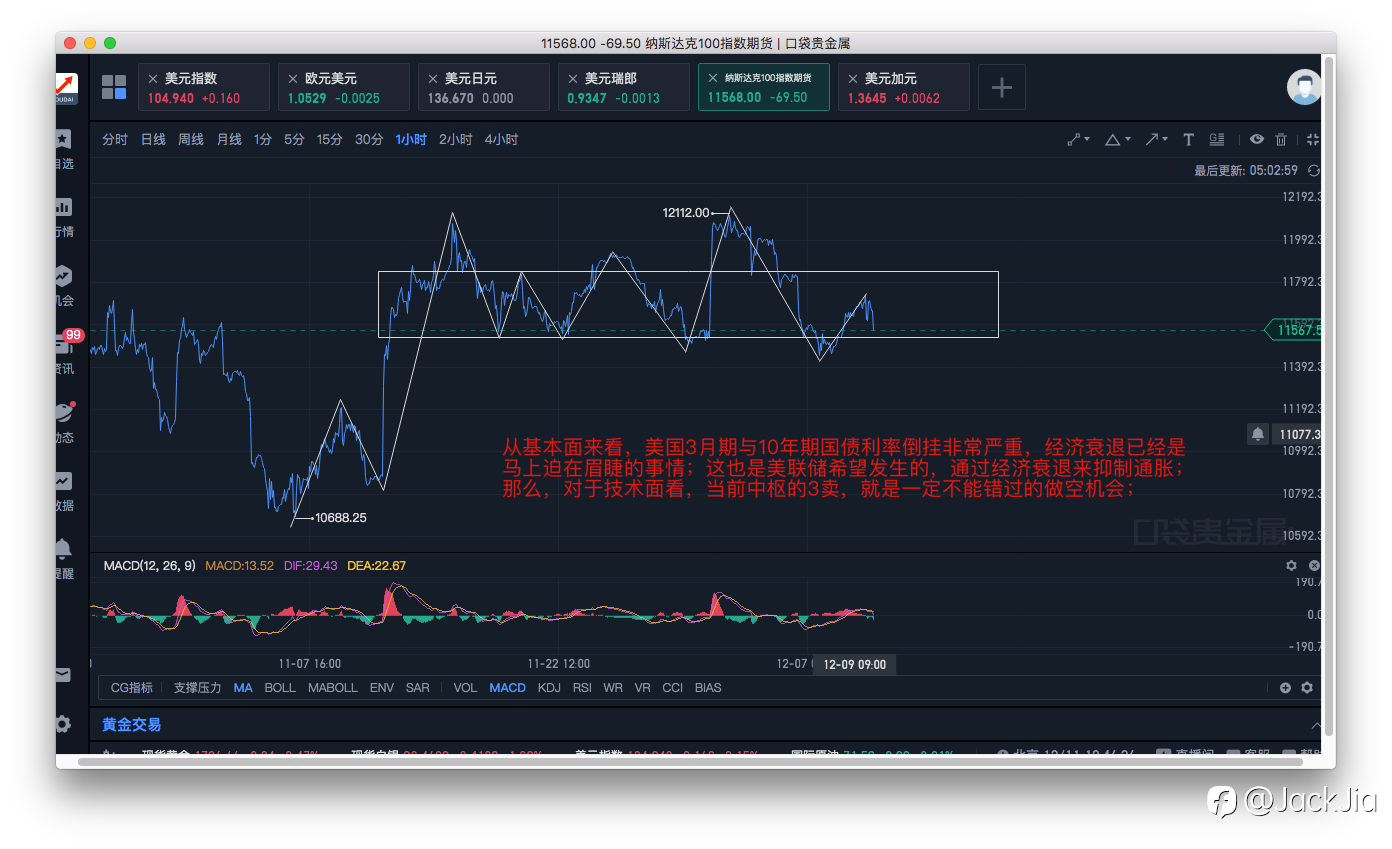1392x849 pixels.
Task: Select the 周线 timeframe
Action: coord(191,140)
